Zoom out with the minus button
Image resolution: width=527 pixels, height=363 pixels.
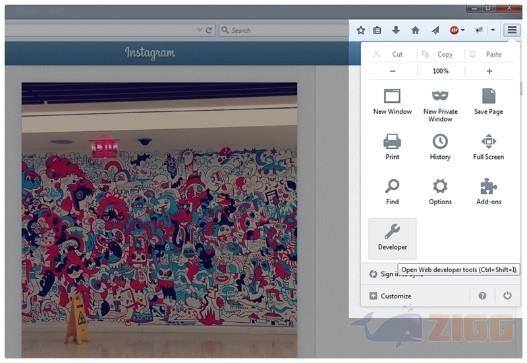[393, 71]
